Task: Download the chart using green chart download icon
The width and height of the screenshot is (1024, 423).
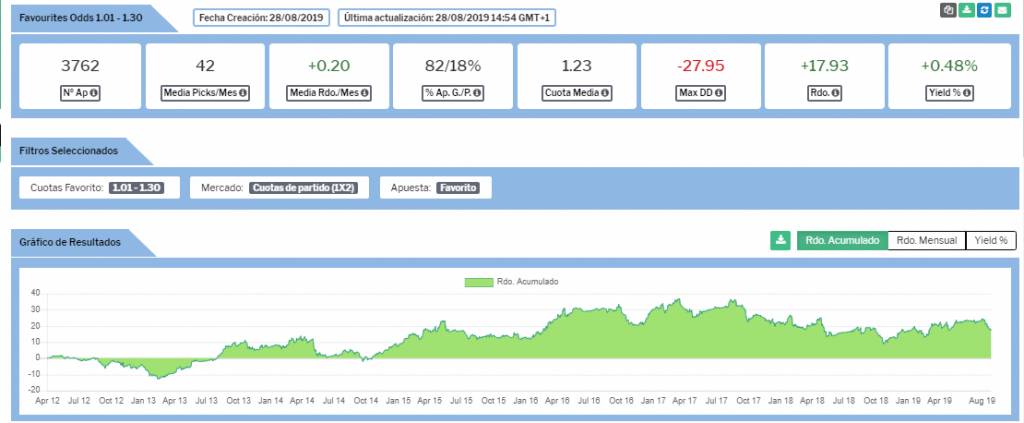Action: pos(780,240)
